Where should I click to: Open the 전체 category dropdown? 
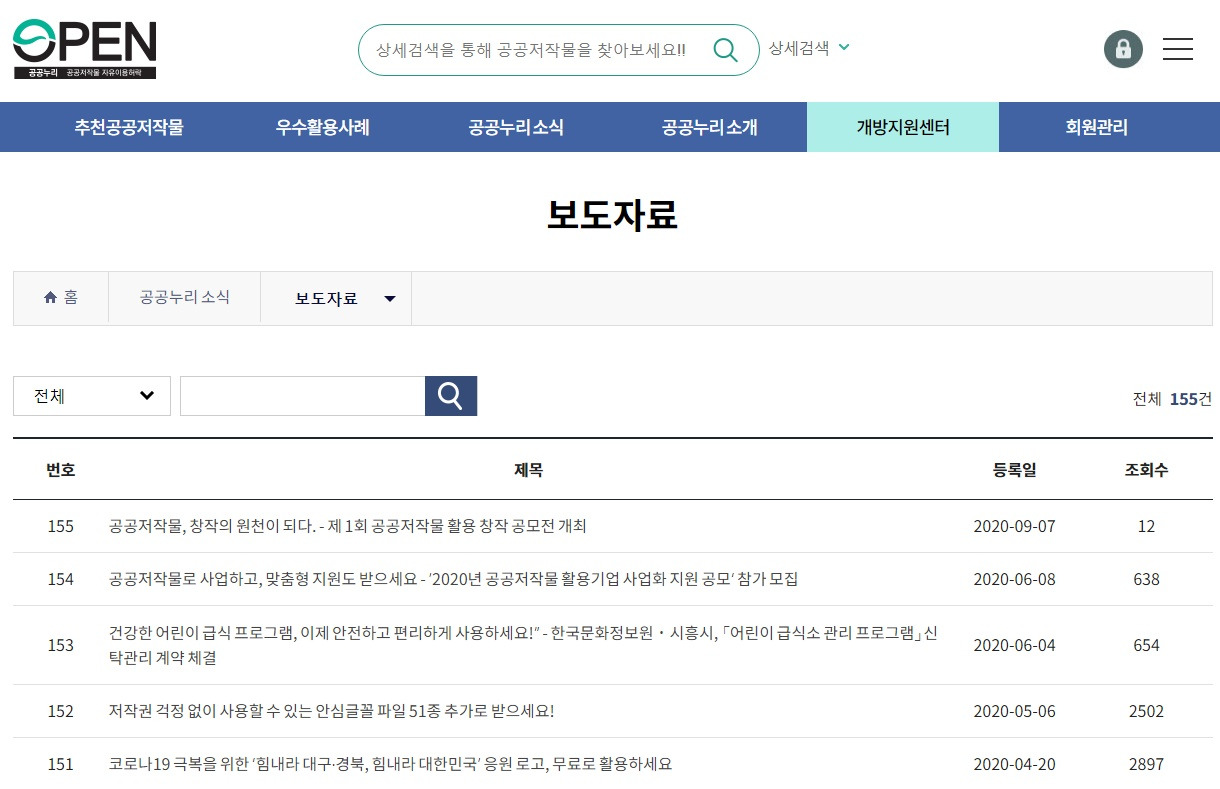[91, 395]
